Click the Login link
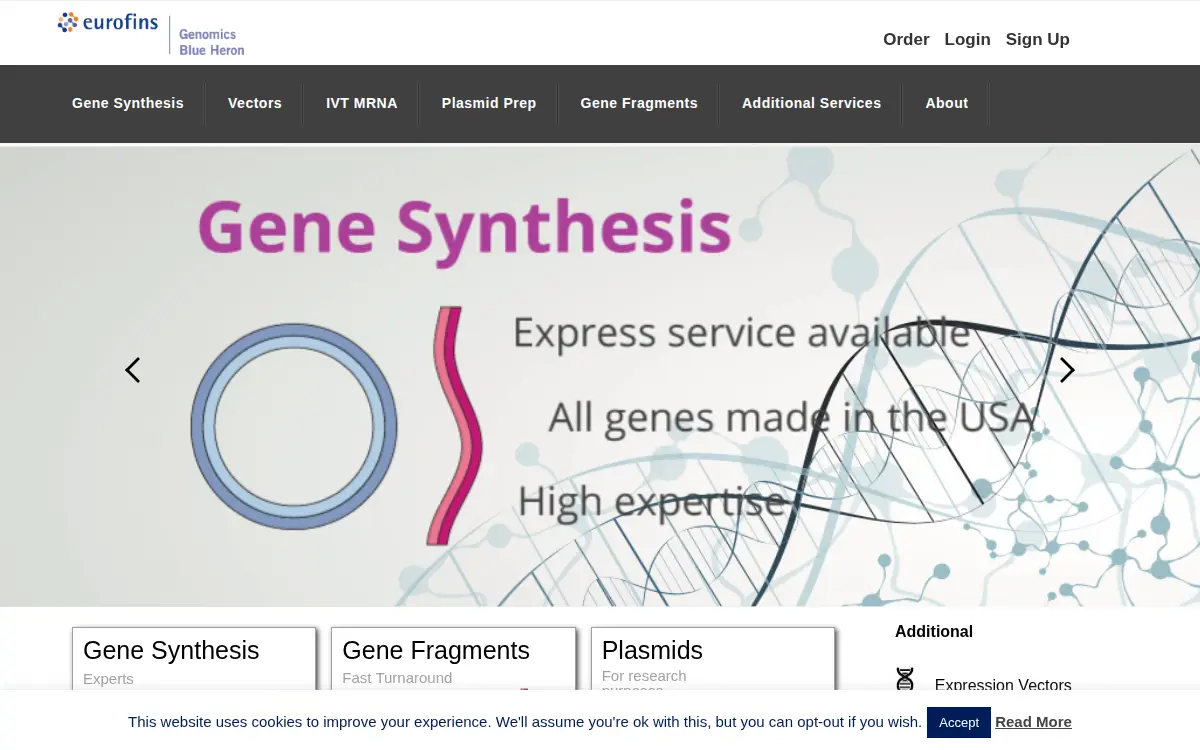1200x750 pixels. (967, 39)
